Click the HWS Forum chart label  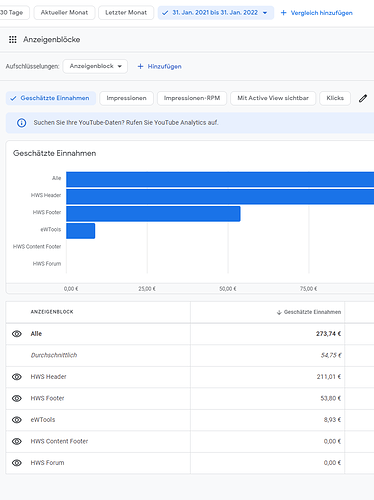coord(47,264)
